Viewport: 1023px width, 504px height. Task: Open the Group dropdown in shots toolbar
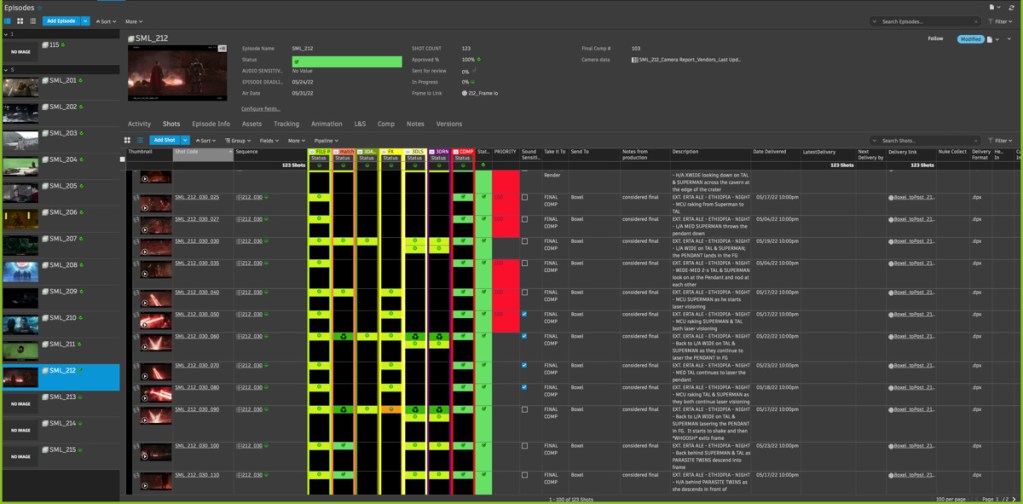[237, 141]
